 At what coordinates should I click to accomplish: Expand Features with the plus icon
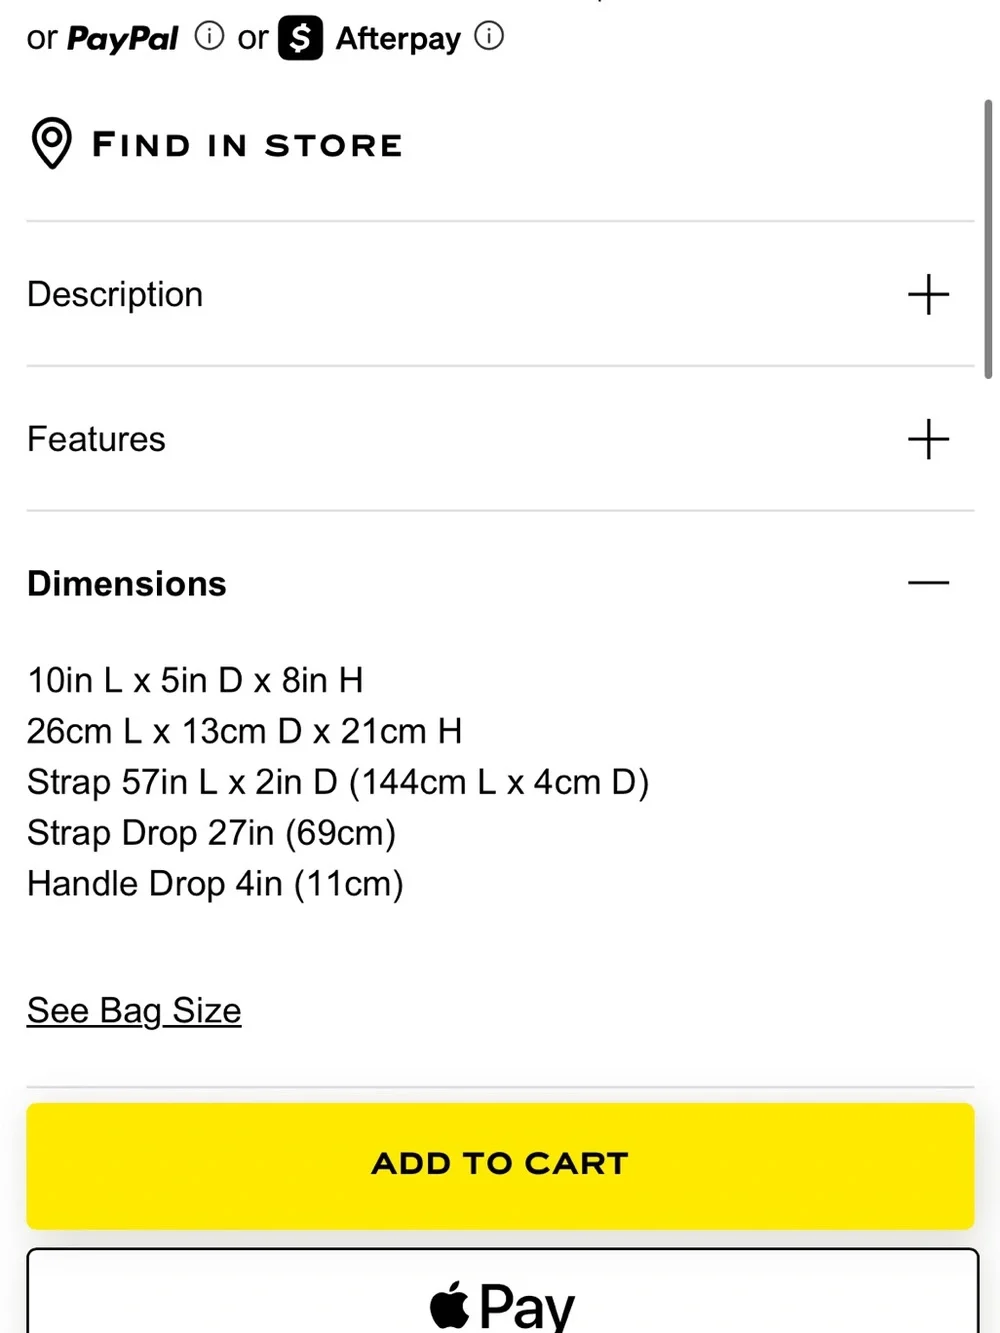pos(928,440)
